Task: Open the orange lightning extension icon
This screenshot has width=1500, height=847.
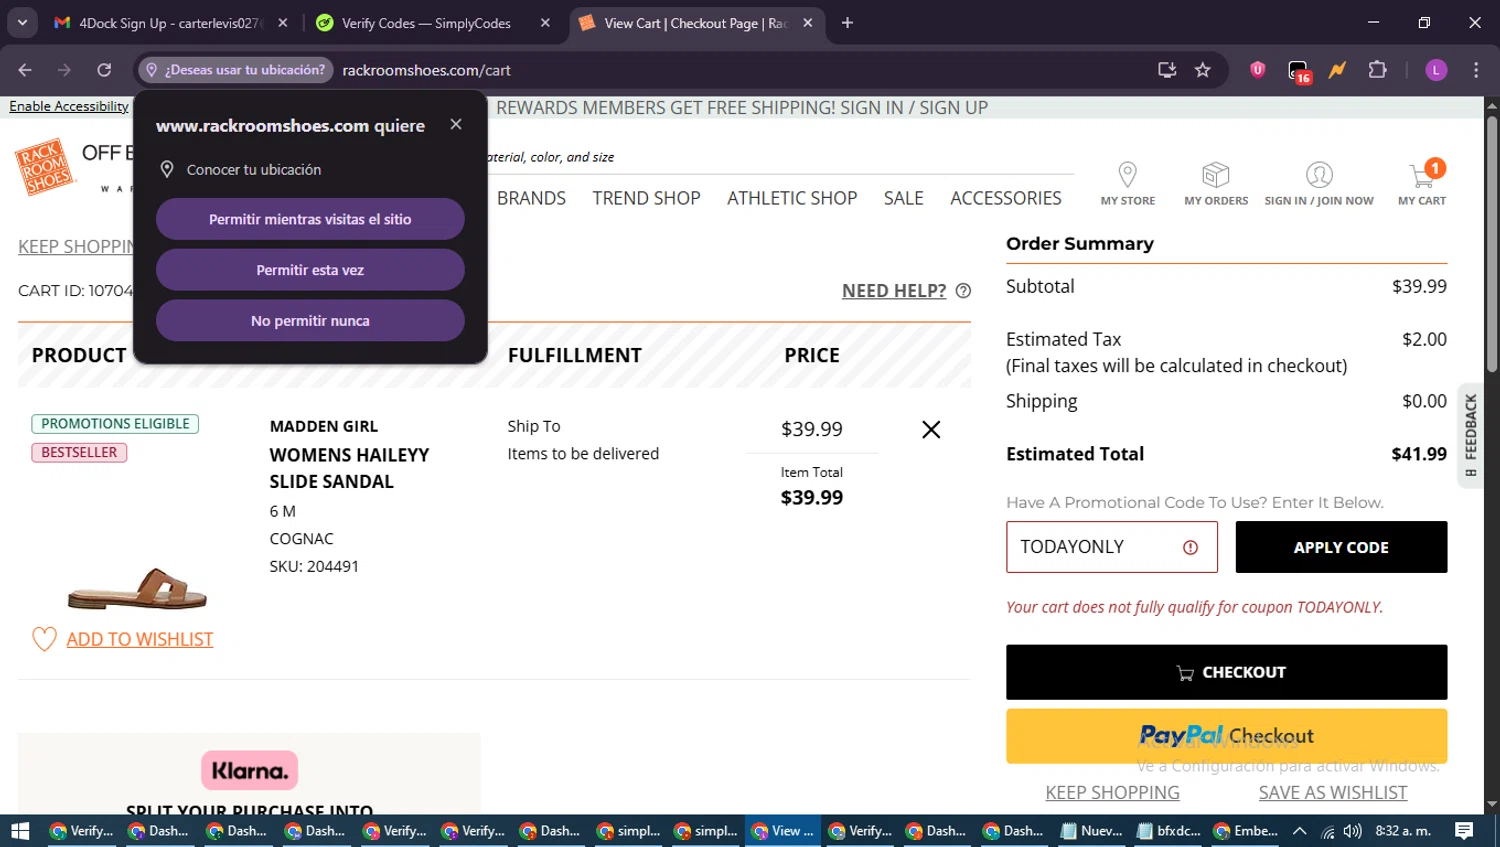Action: pos(1337,70)
